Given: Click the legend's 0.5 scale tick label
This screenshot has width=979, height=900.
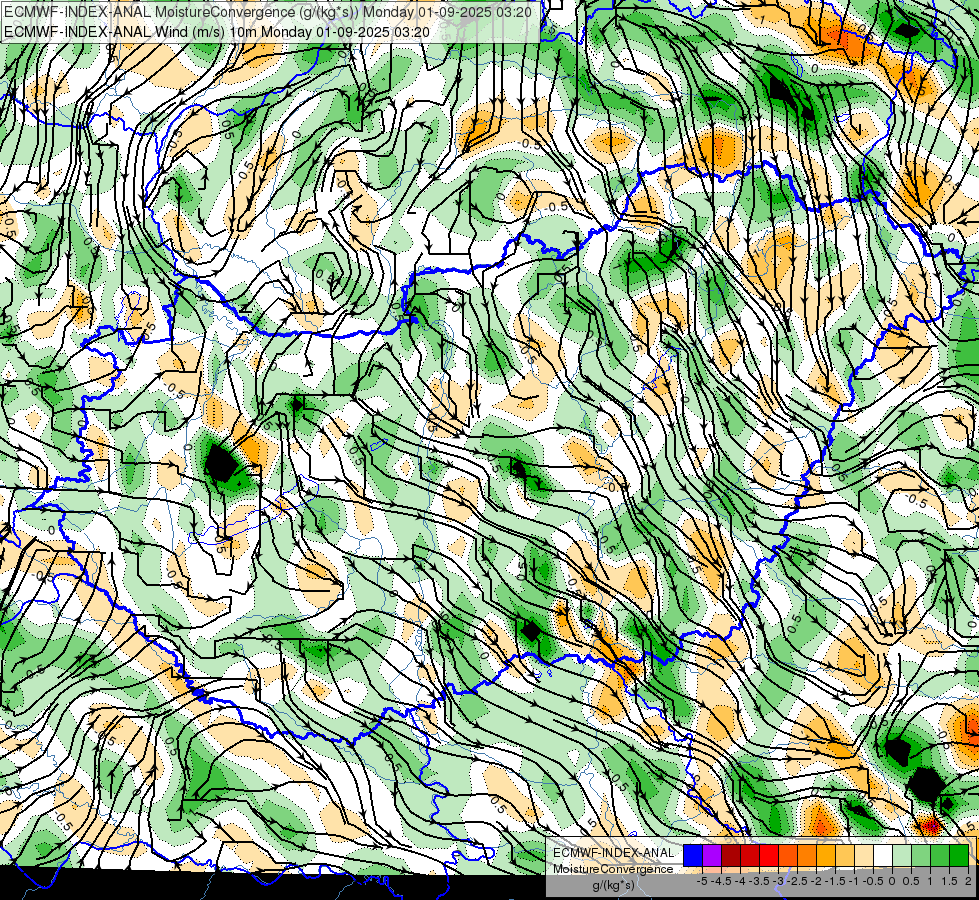Looking at the screenshot, I should pos(911,881).
